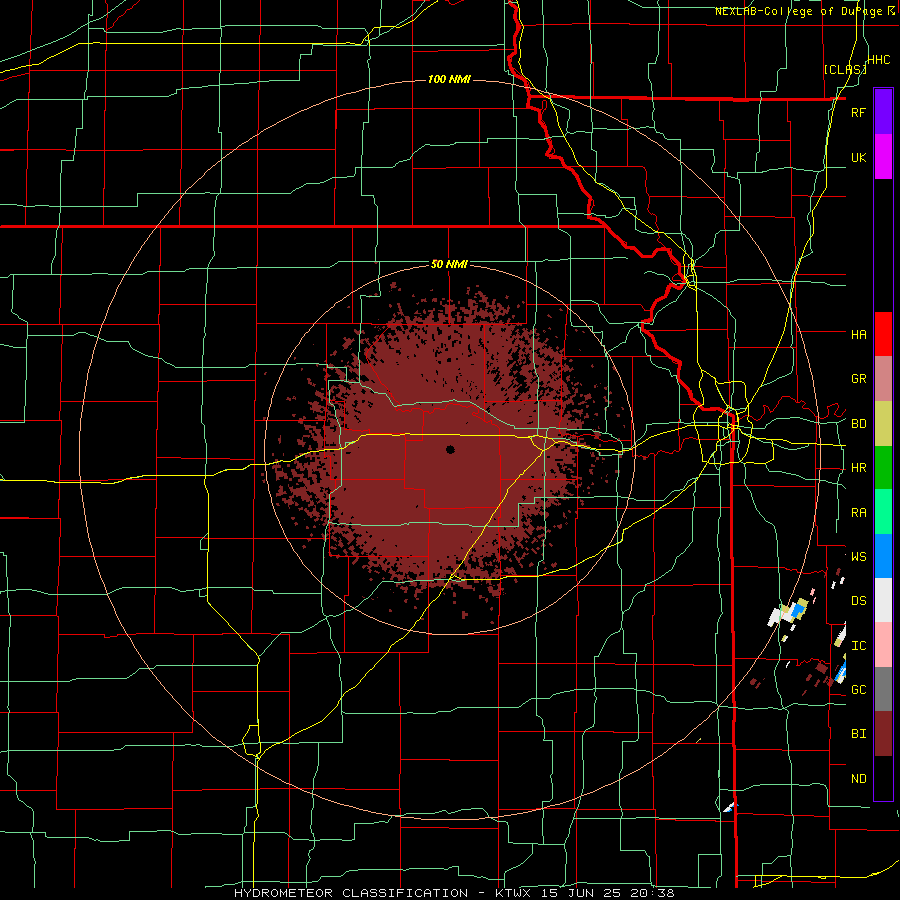900x900 pixels.
Task: Click the ND legend label
Action: click(858, 779)
